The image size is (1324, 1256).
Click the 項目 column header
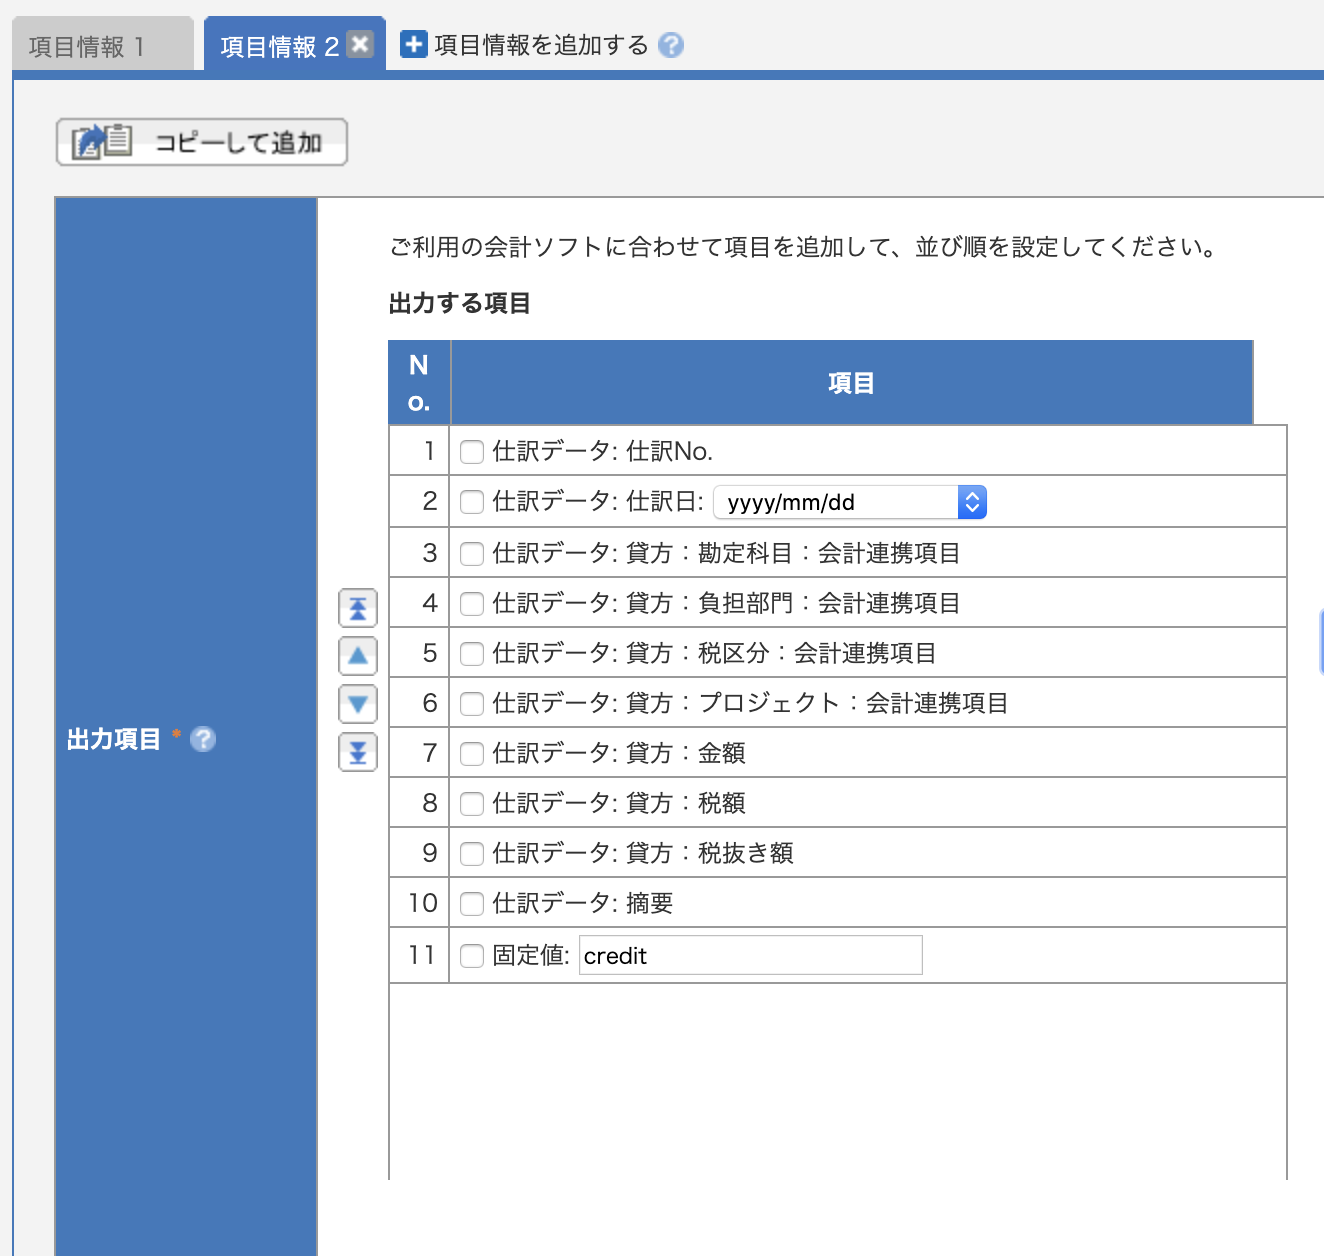coord(851,383)
